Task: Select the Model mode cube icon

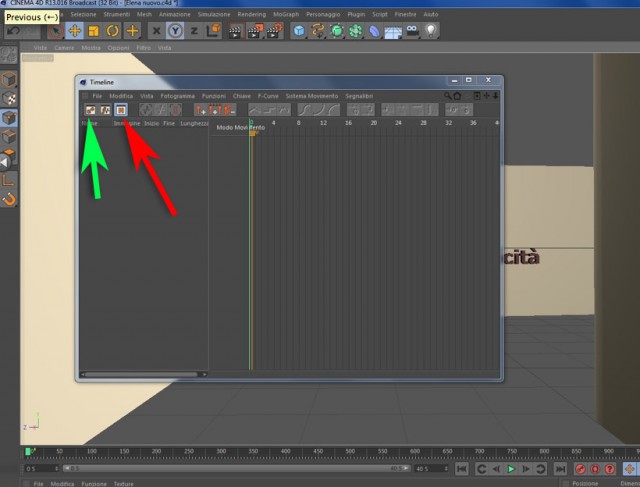Action: tap(9, 79)
